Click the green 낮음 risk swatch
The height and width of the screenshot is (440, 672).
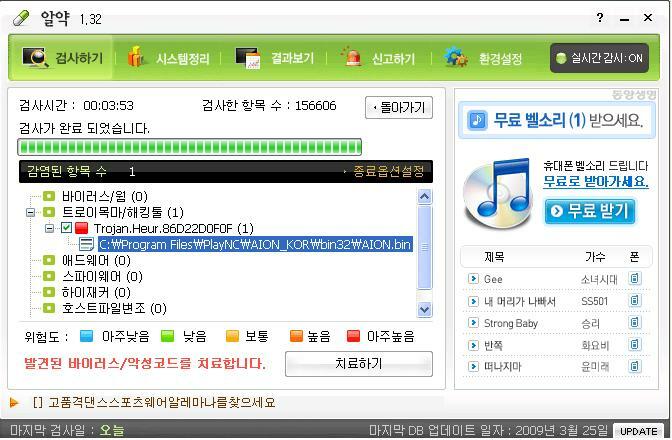167,336
